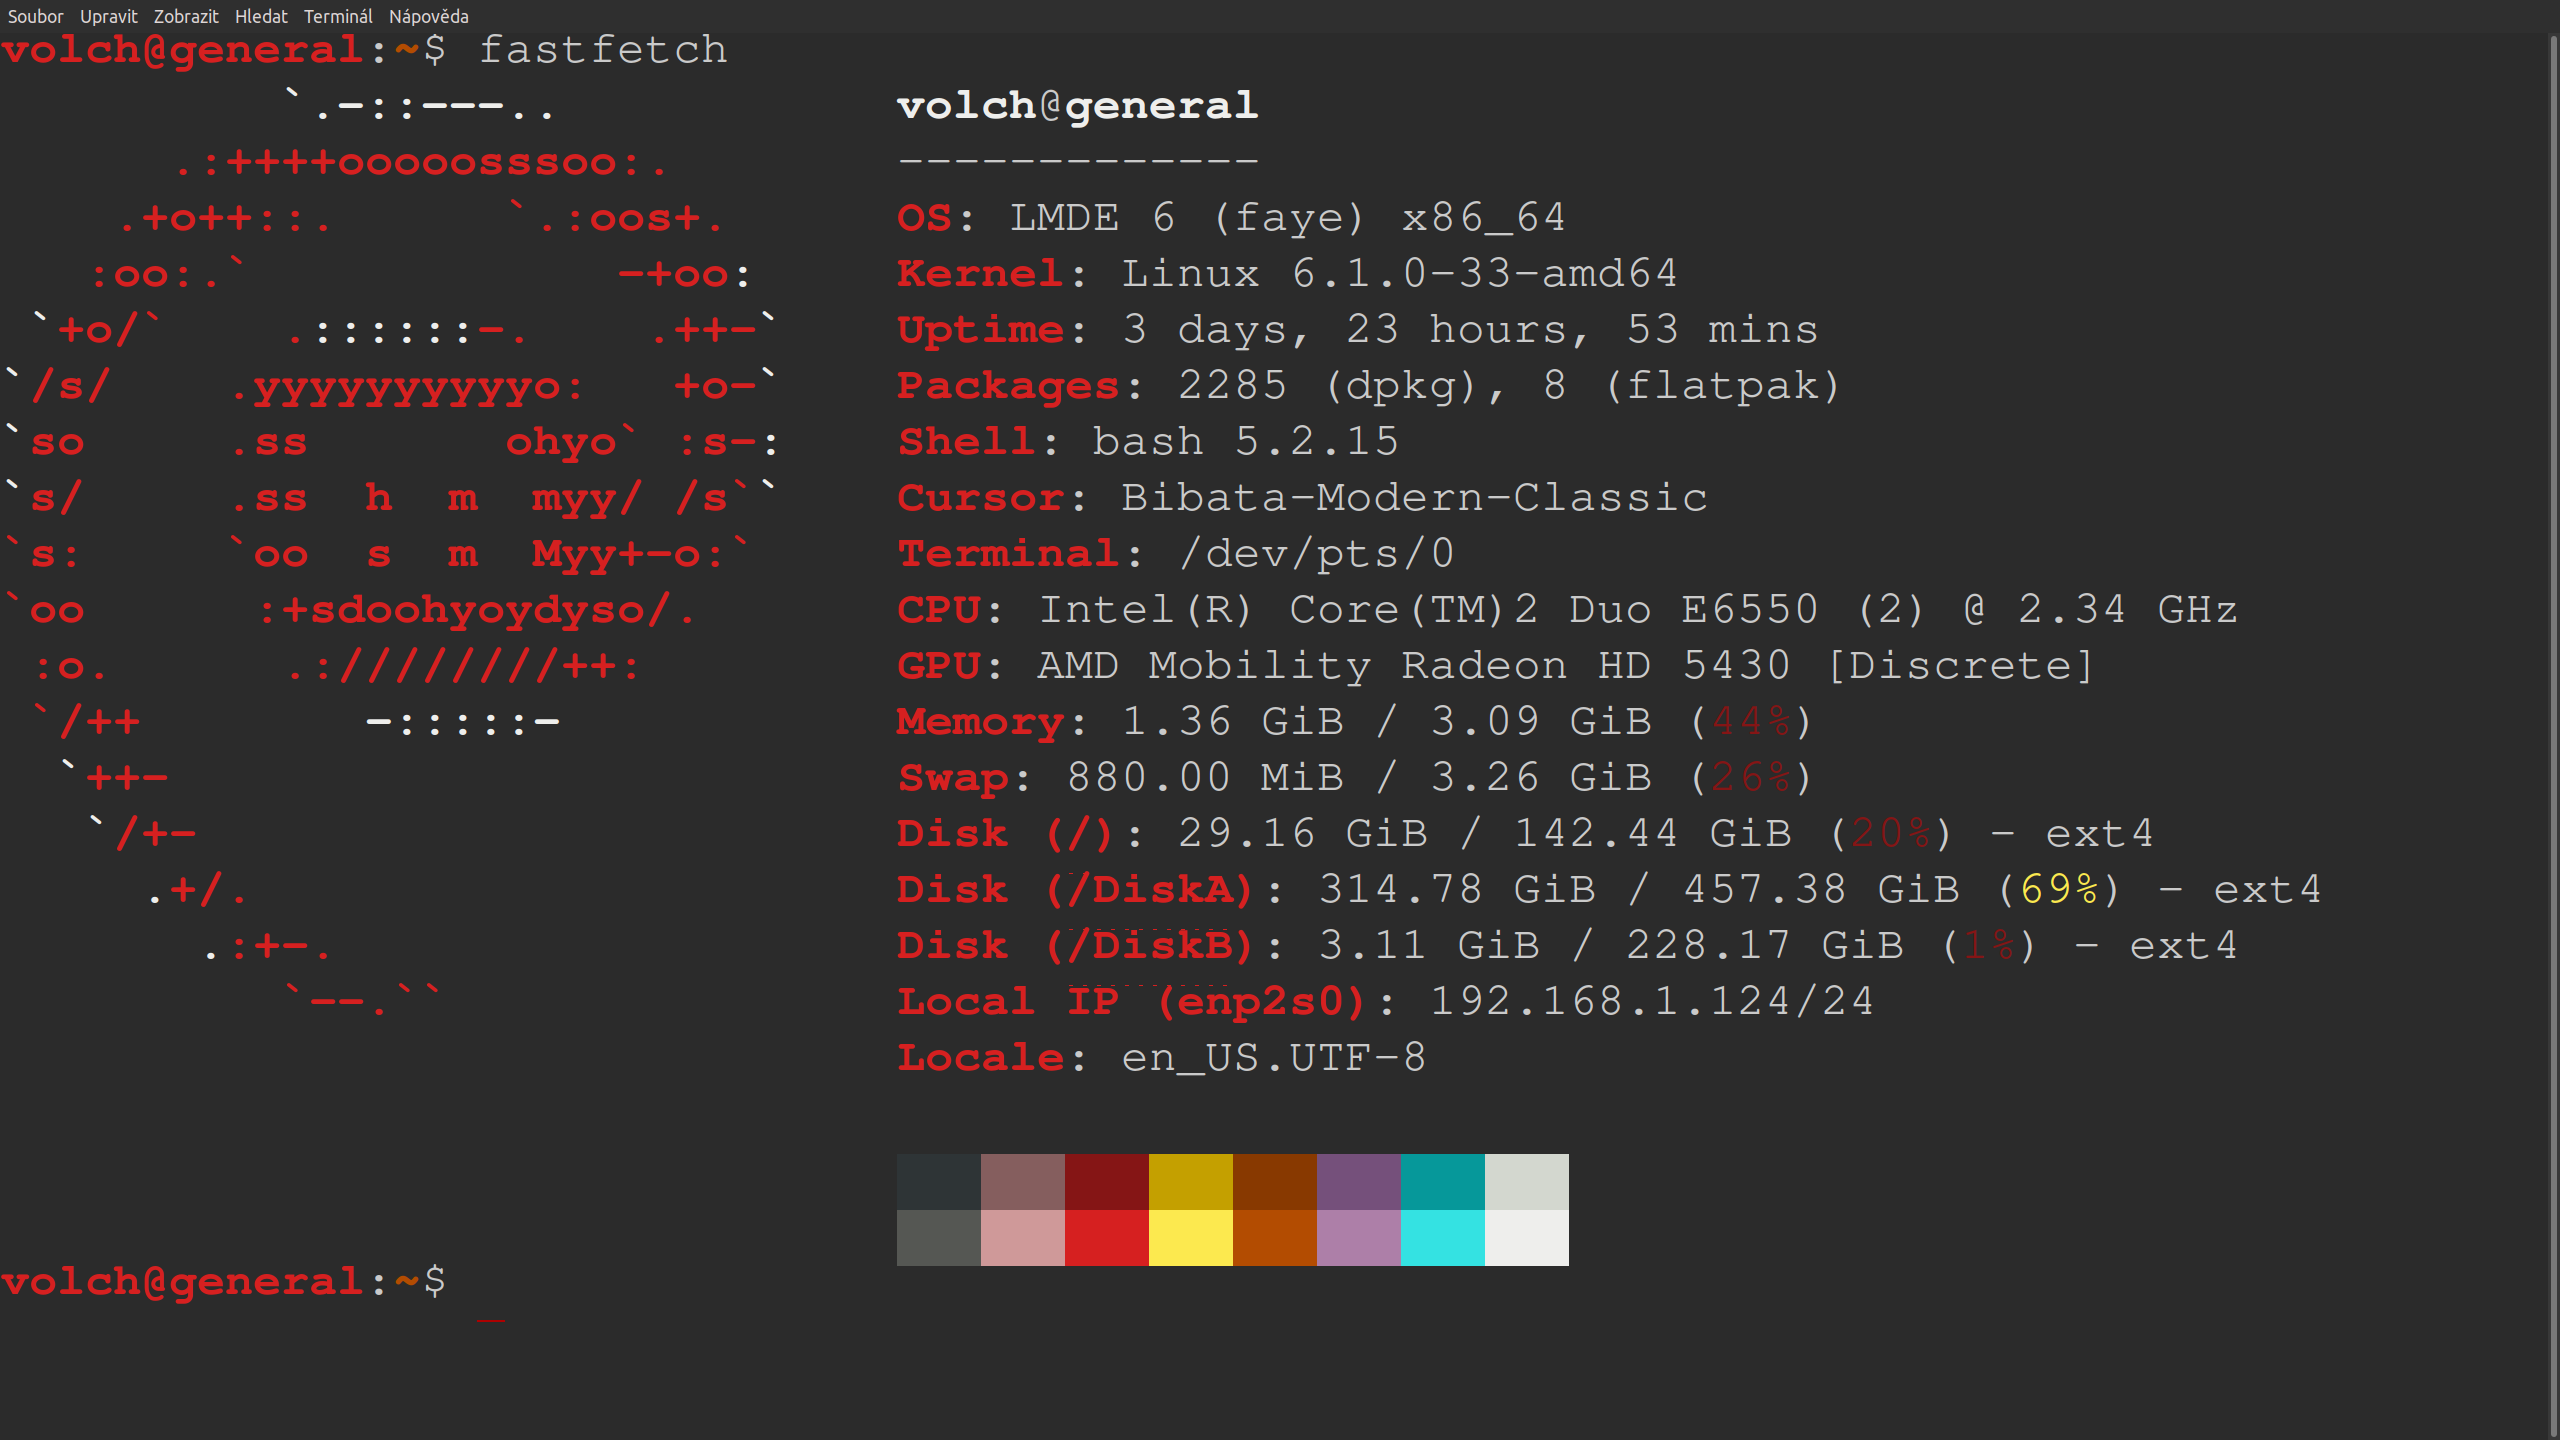Click the light pink color block
2560x1440 pixels.
[1022, 1238]
